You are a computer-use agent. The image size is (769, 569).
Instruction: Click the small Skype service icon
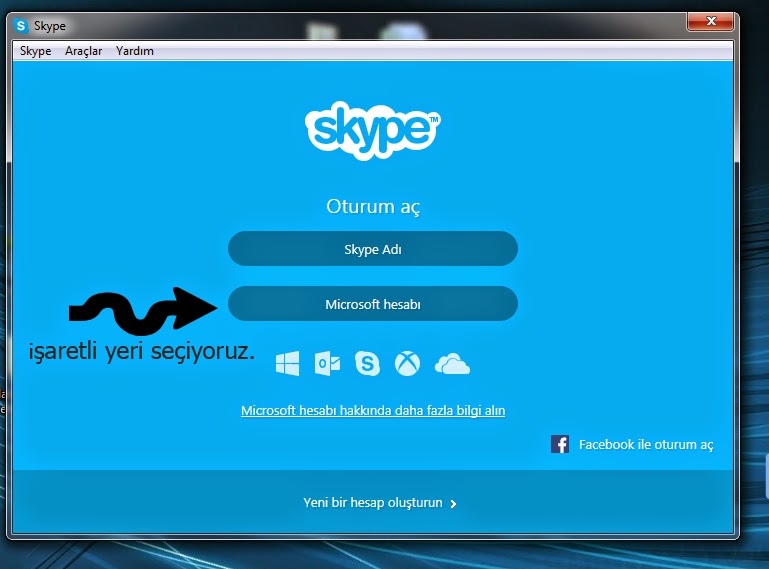[x=368, y=364]
